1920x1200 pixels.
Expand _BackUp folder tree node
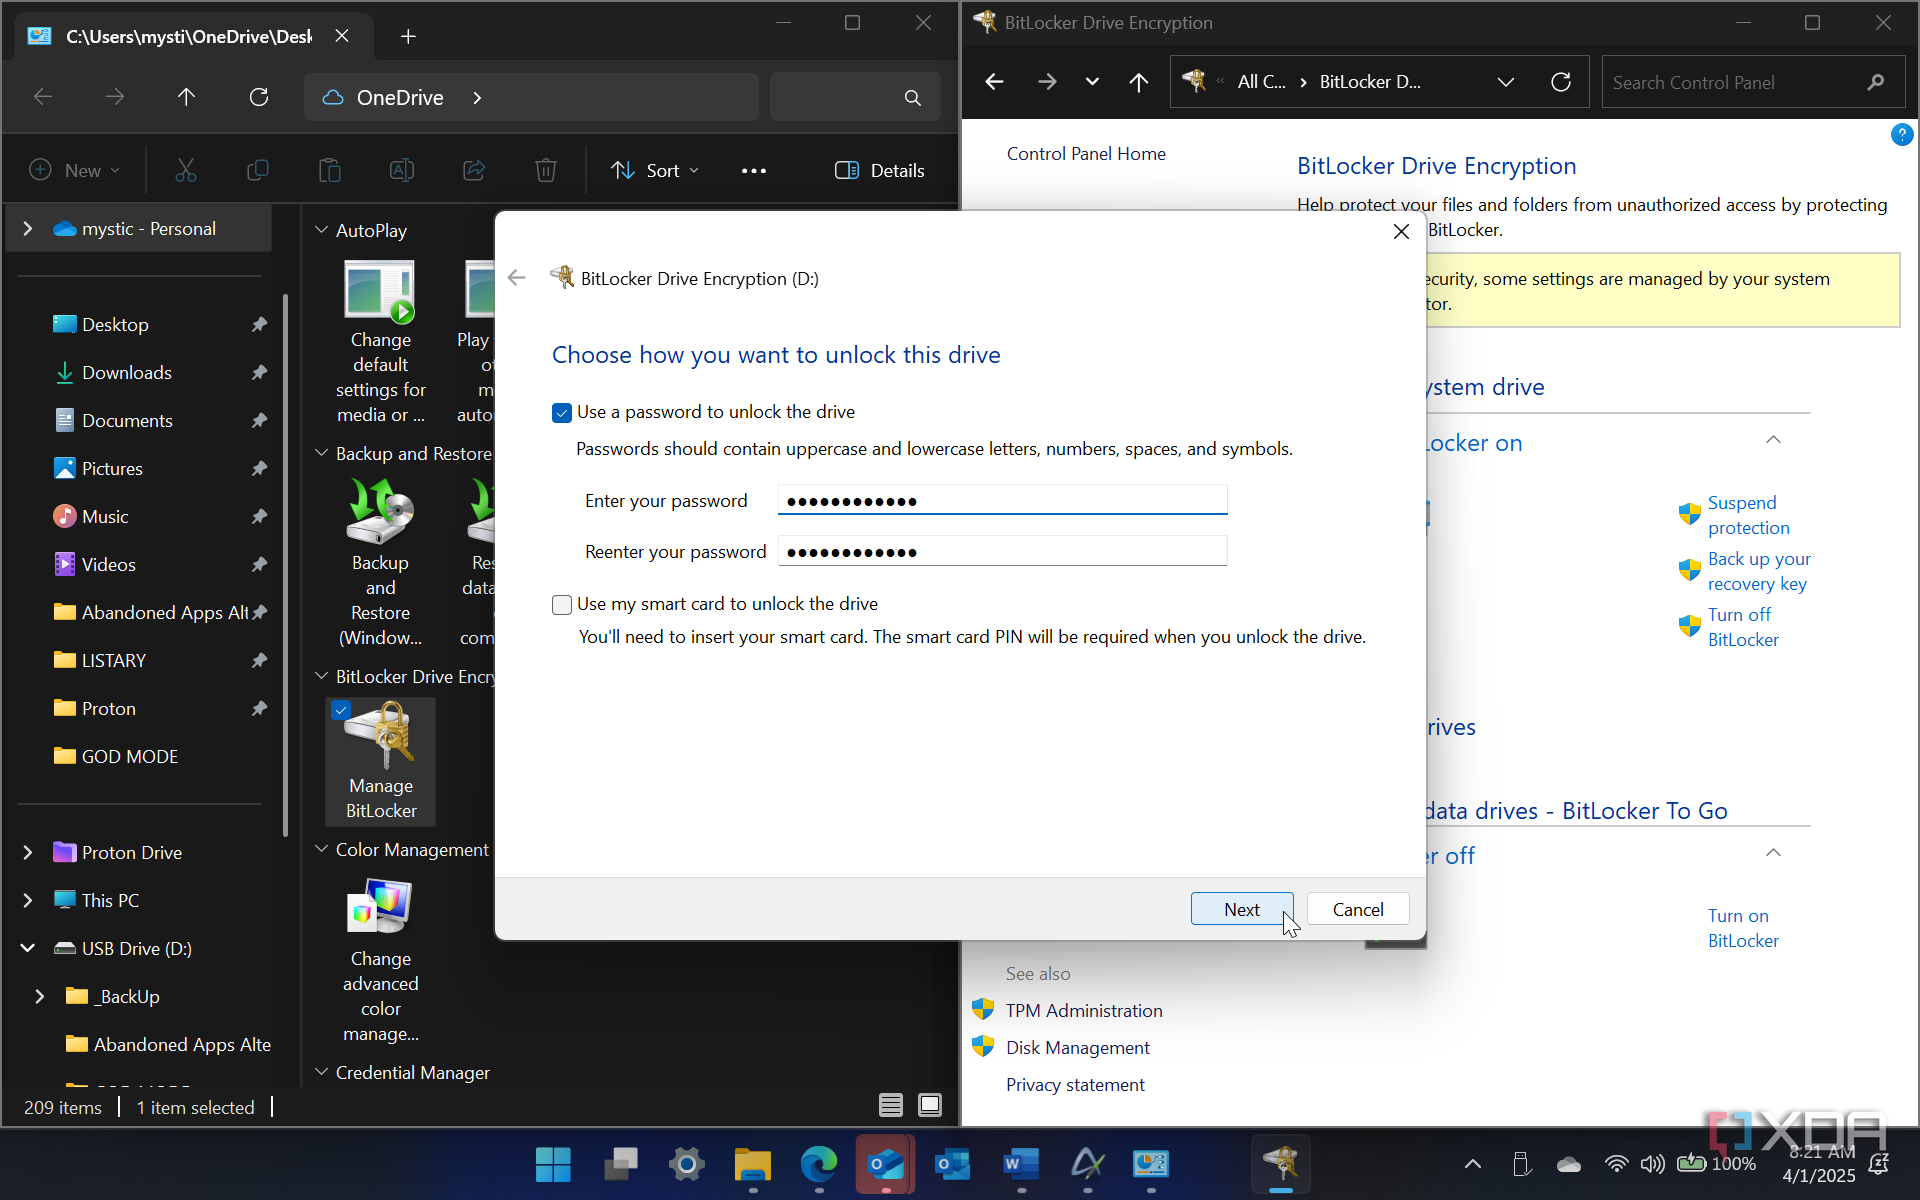[x=40, y=997]
